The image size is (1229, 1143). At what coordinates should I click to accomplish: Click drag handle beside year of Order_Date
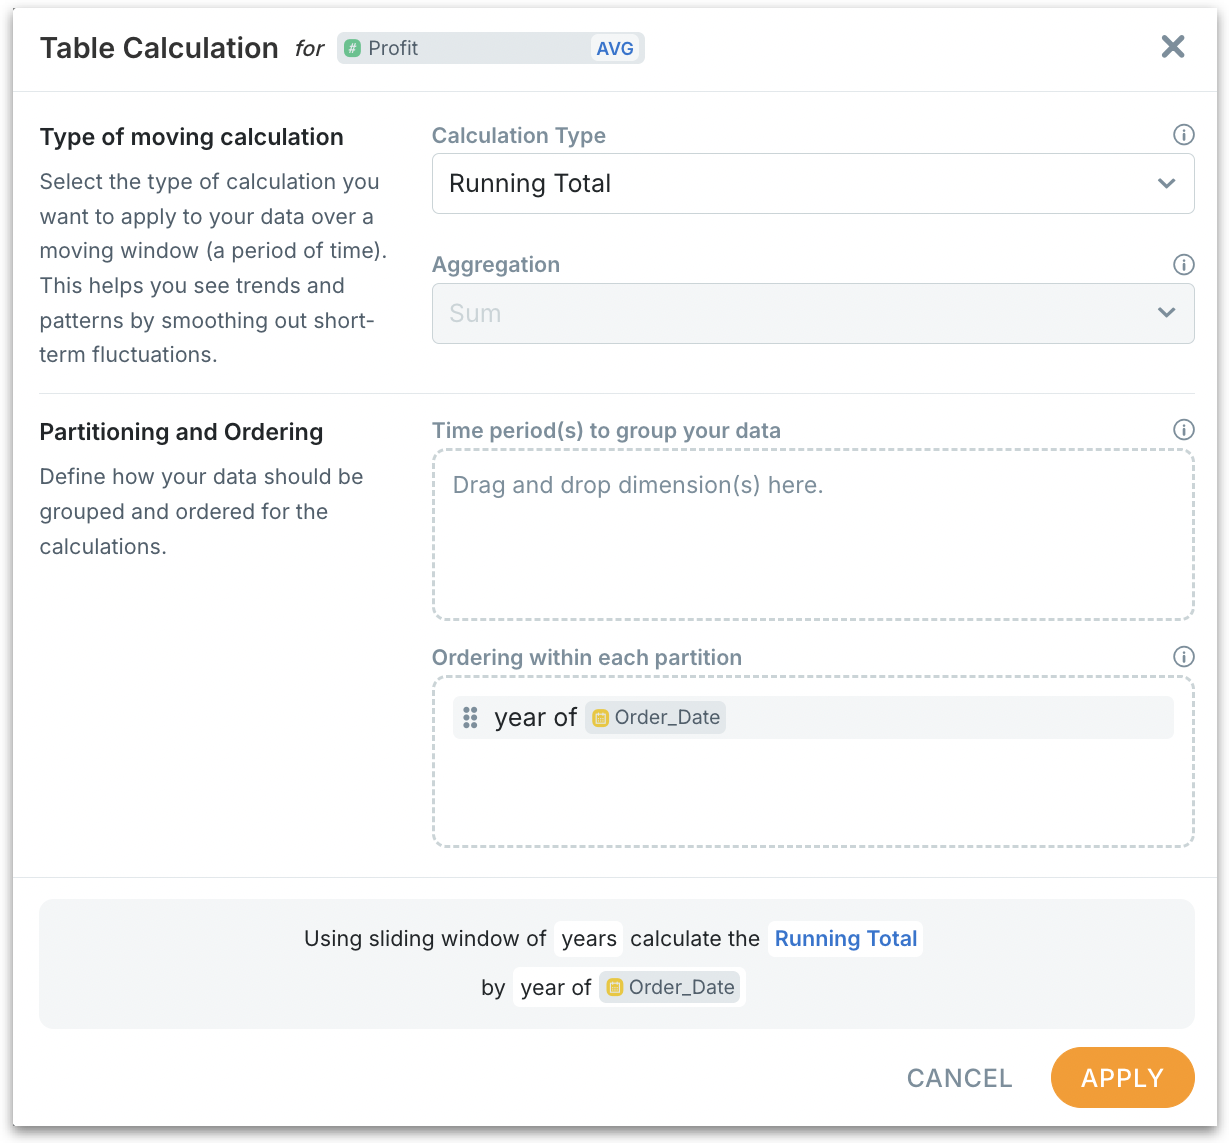(x=470, y=718)
